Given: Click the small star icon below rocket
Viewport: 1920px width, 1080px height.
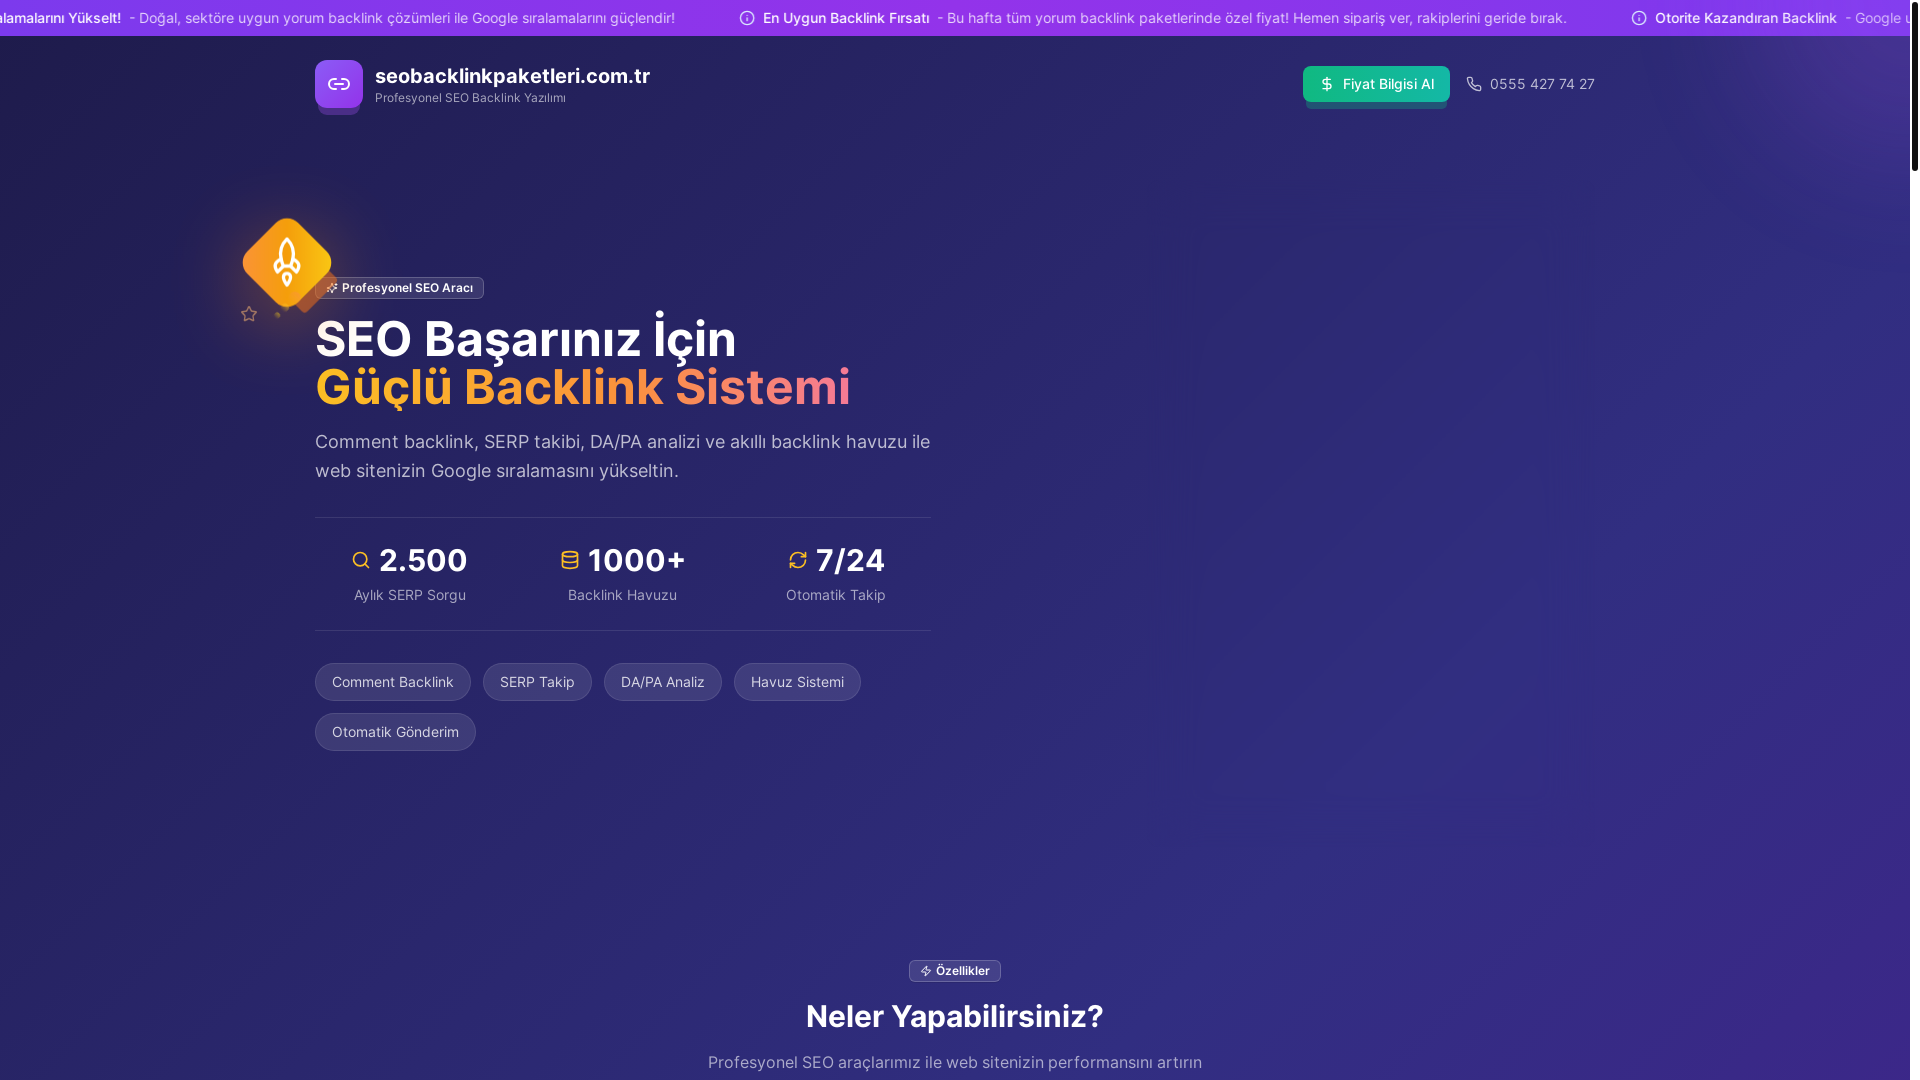Looking at the screenshot, I should pyautogui.click(x=249, y=314).
